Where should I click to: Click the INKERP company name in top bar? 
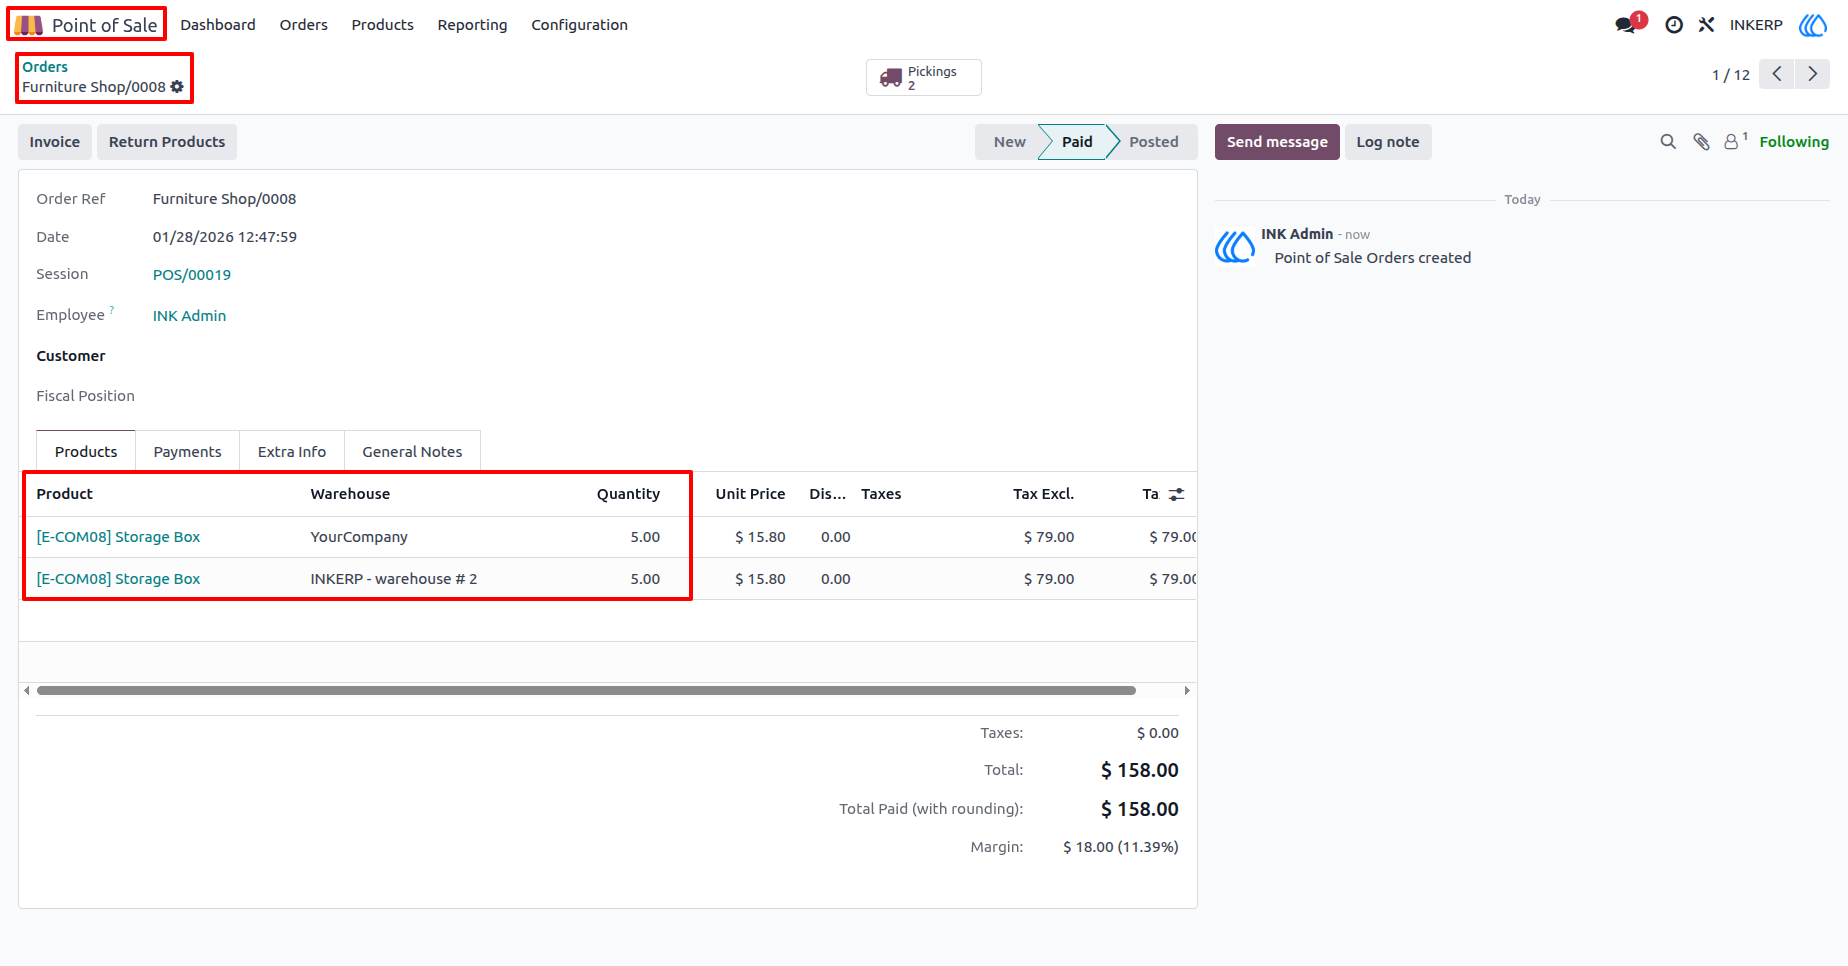click(x=1756, y=25)
